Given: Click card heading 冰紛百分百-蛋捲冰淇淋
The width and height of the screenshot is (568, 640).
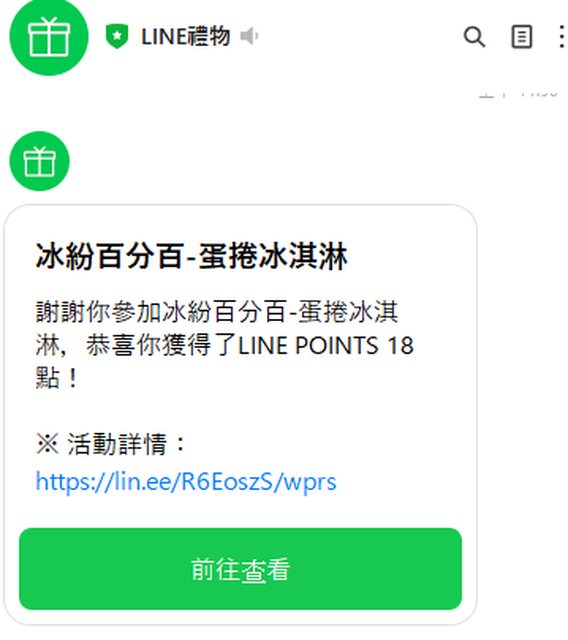Looking at the screenshot, I should click(191, 256).
